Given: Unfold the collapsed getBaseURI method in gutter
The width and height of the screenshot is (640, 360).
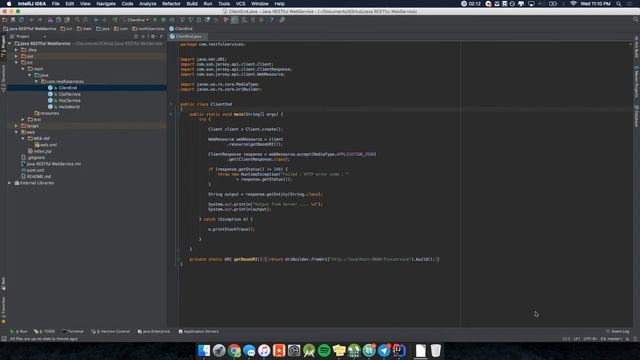Looking at the screenshot, I should click(x=178, y=259).
